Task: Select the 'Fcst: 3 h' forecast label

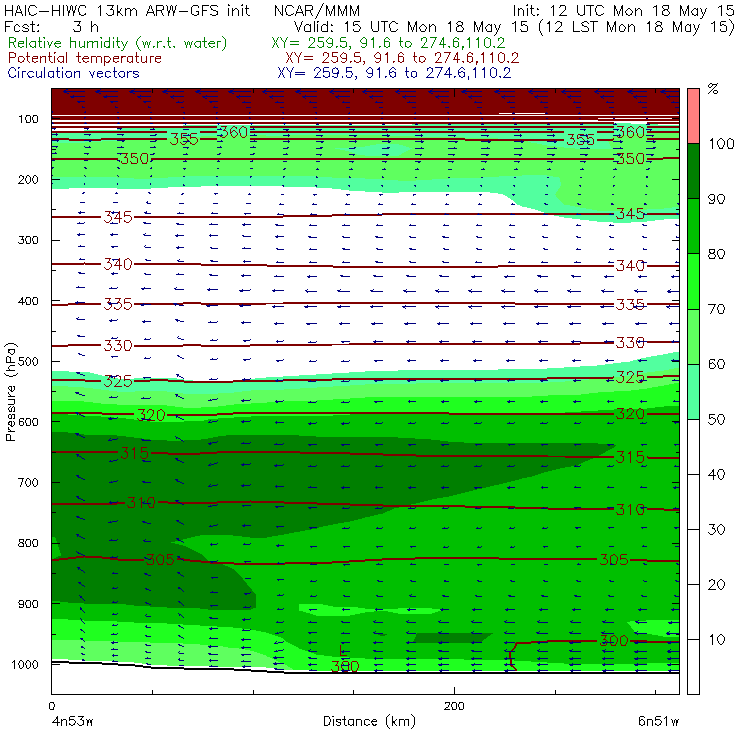Action: coord(51,26)
